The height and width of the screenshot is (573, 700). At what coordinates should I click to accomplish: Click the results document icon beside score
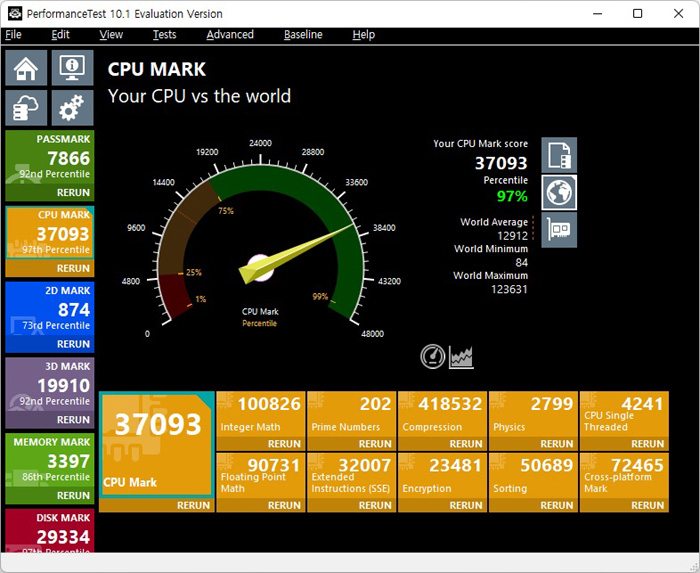(x=559, y=155)
